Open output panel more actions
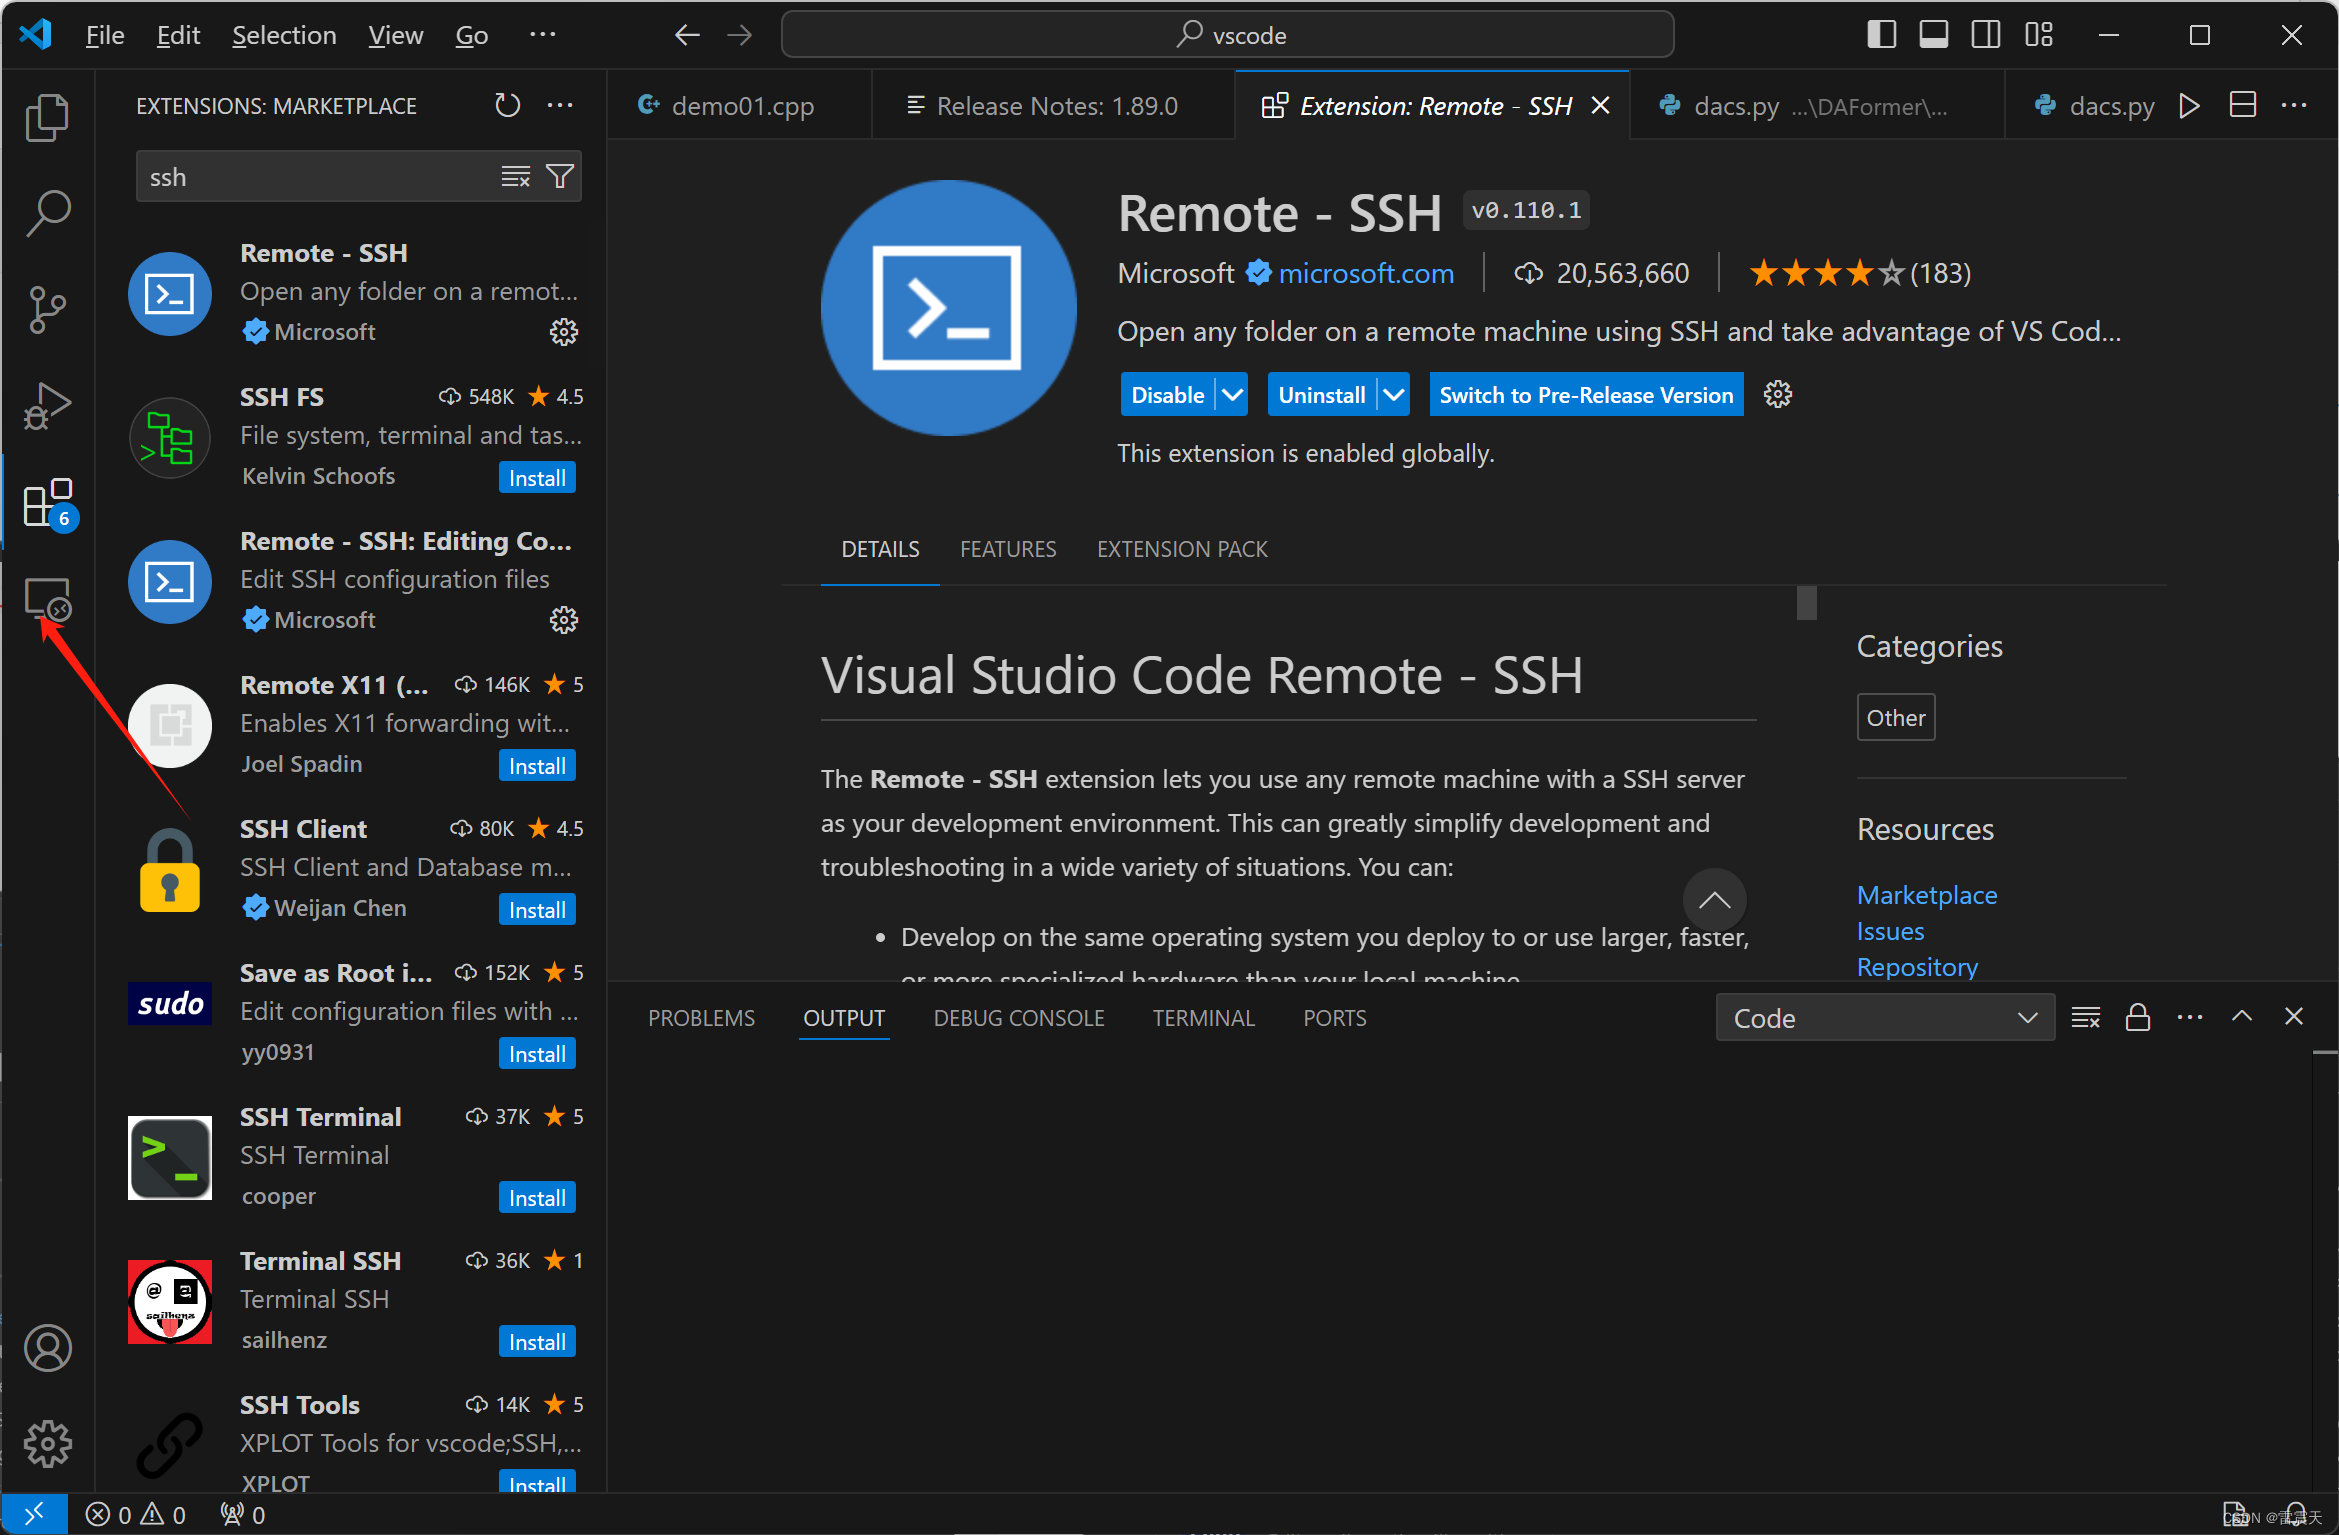Viewport: 2339px width, 1535px height. click(2190, 1018)
